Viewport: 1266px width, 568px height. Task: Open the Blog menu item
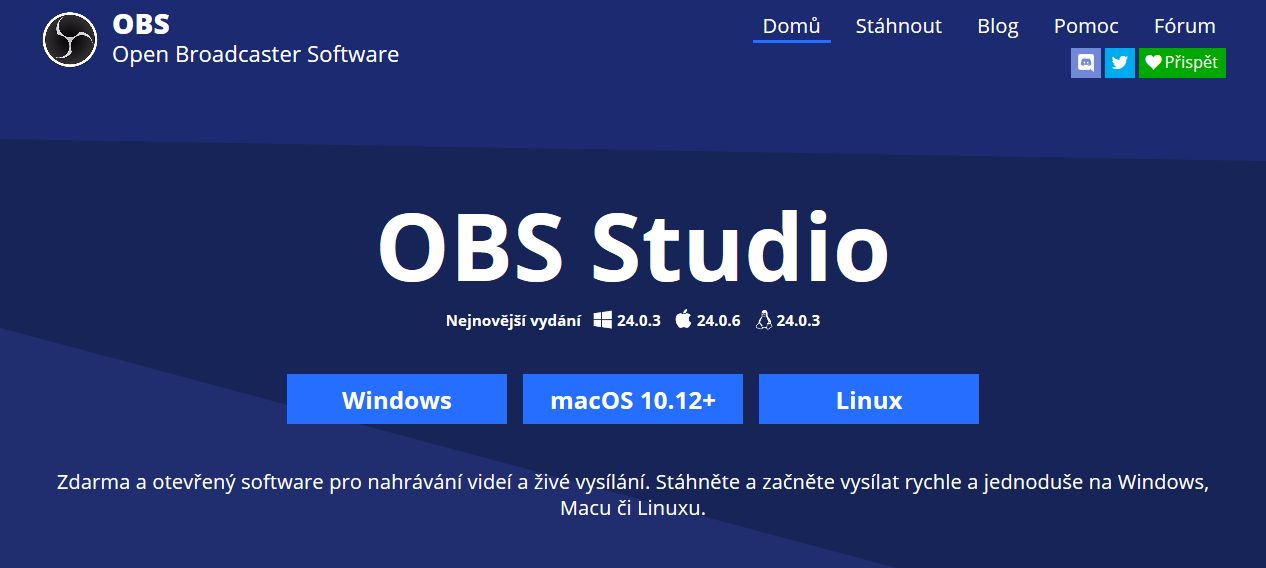click(998, 26)
